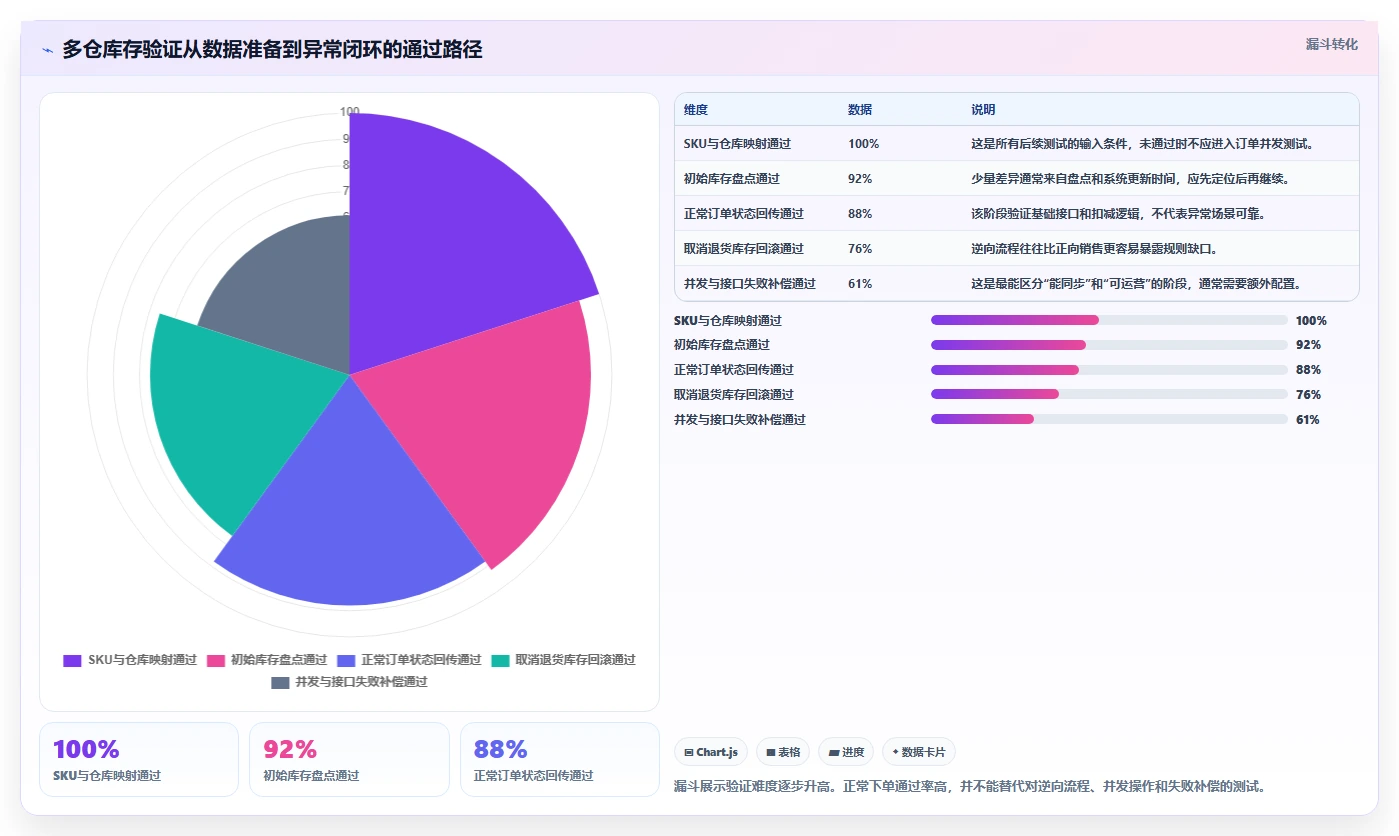Select the 表格 chip
Screen dimensions: 1399x836
783,752
